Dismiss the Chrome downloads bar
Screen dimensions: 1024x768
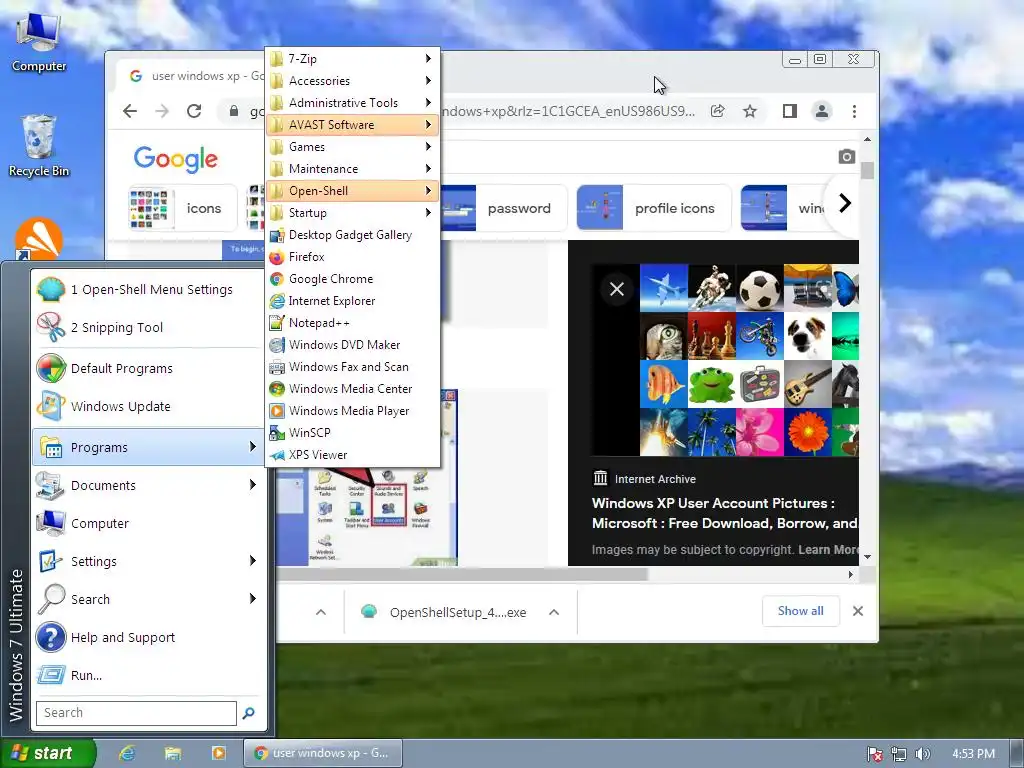click(858, 611)
